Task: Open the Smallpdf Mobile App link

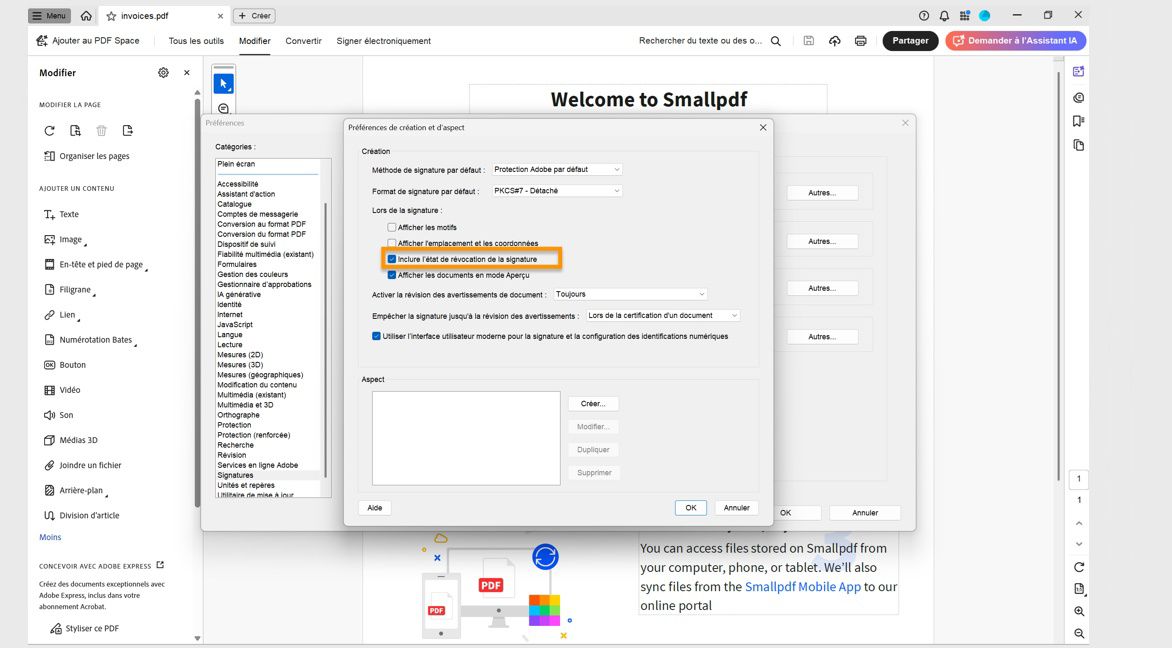Action: (x=803, y=587)
